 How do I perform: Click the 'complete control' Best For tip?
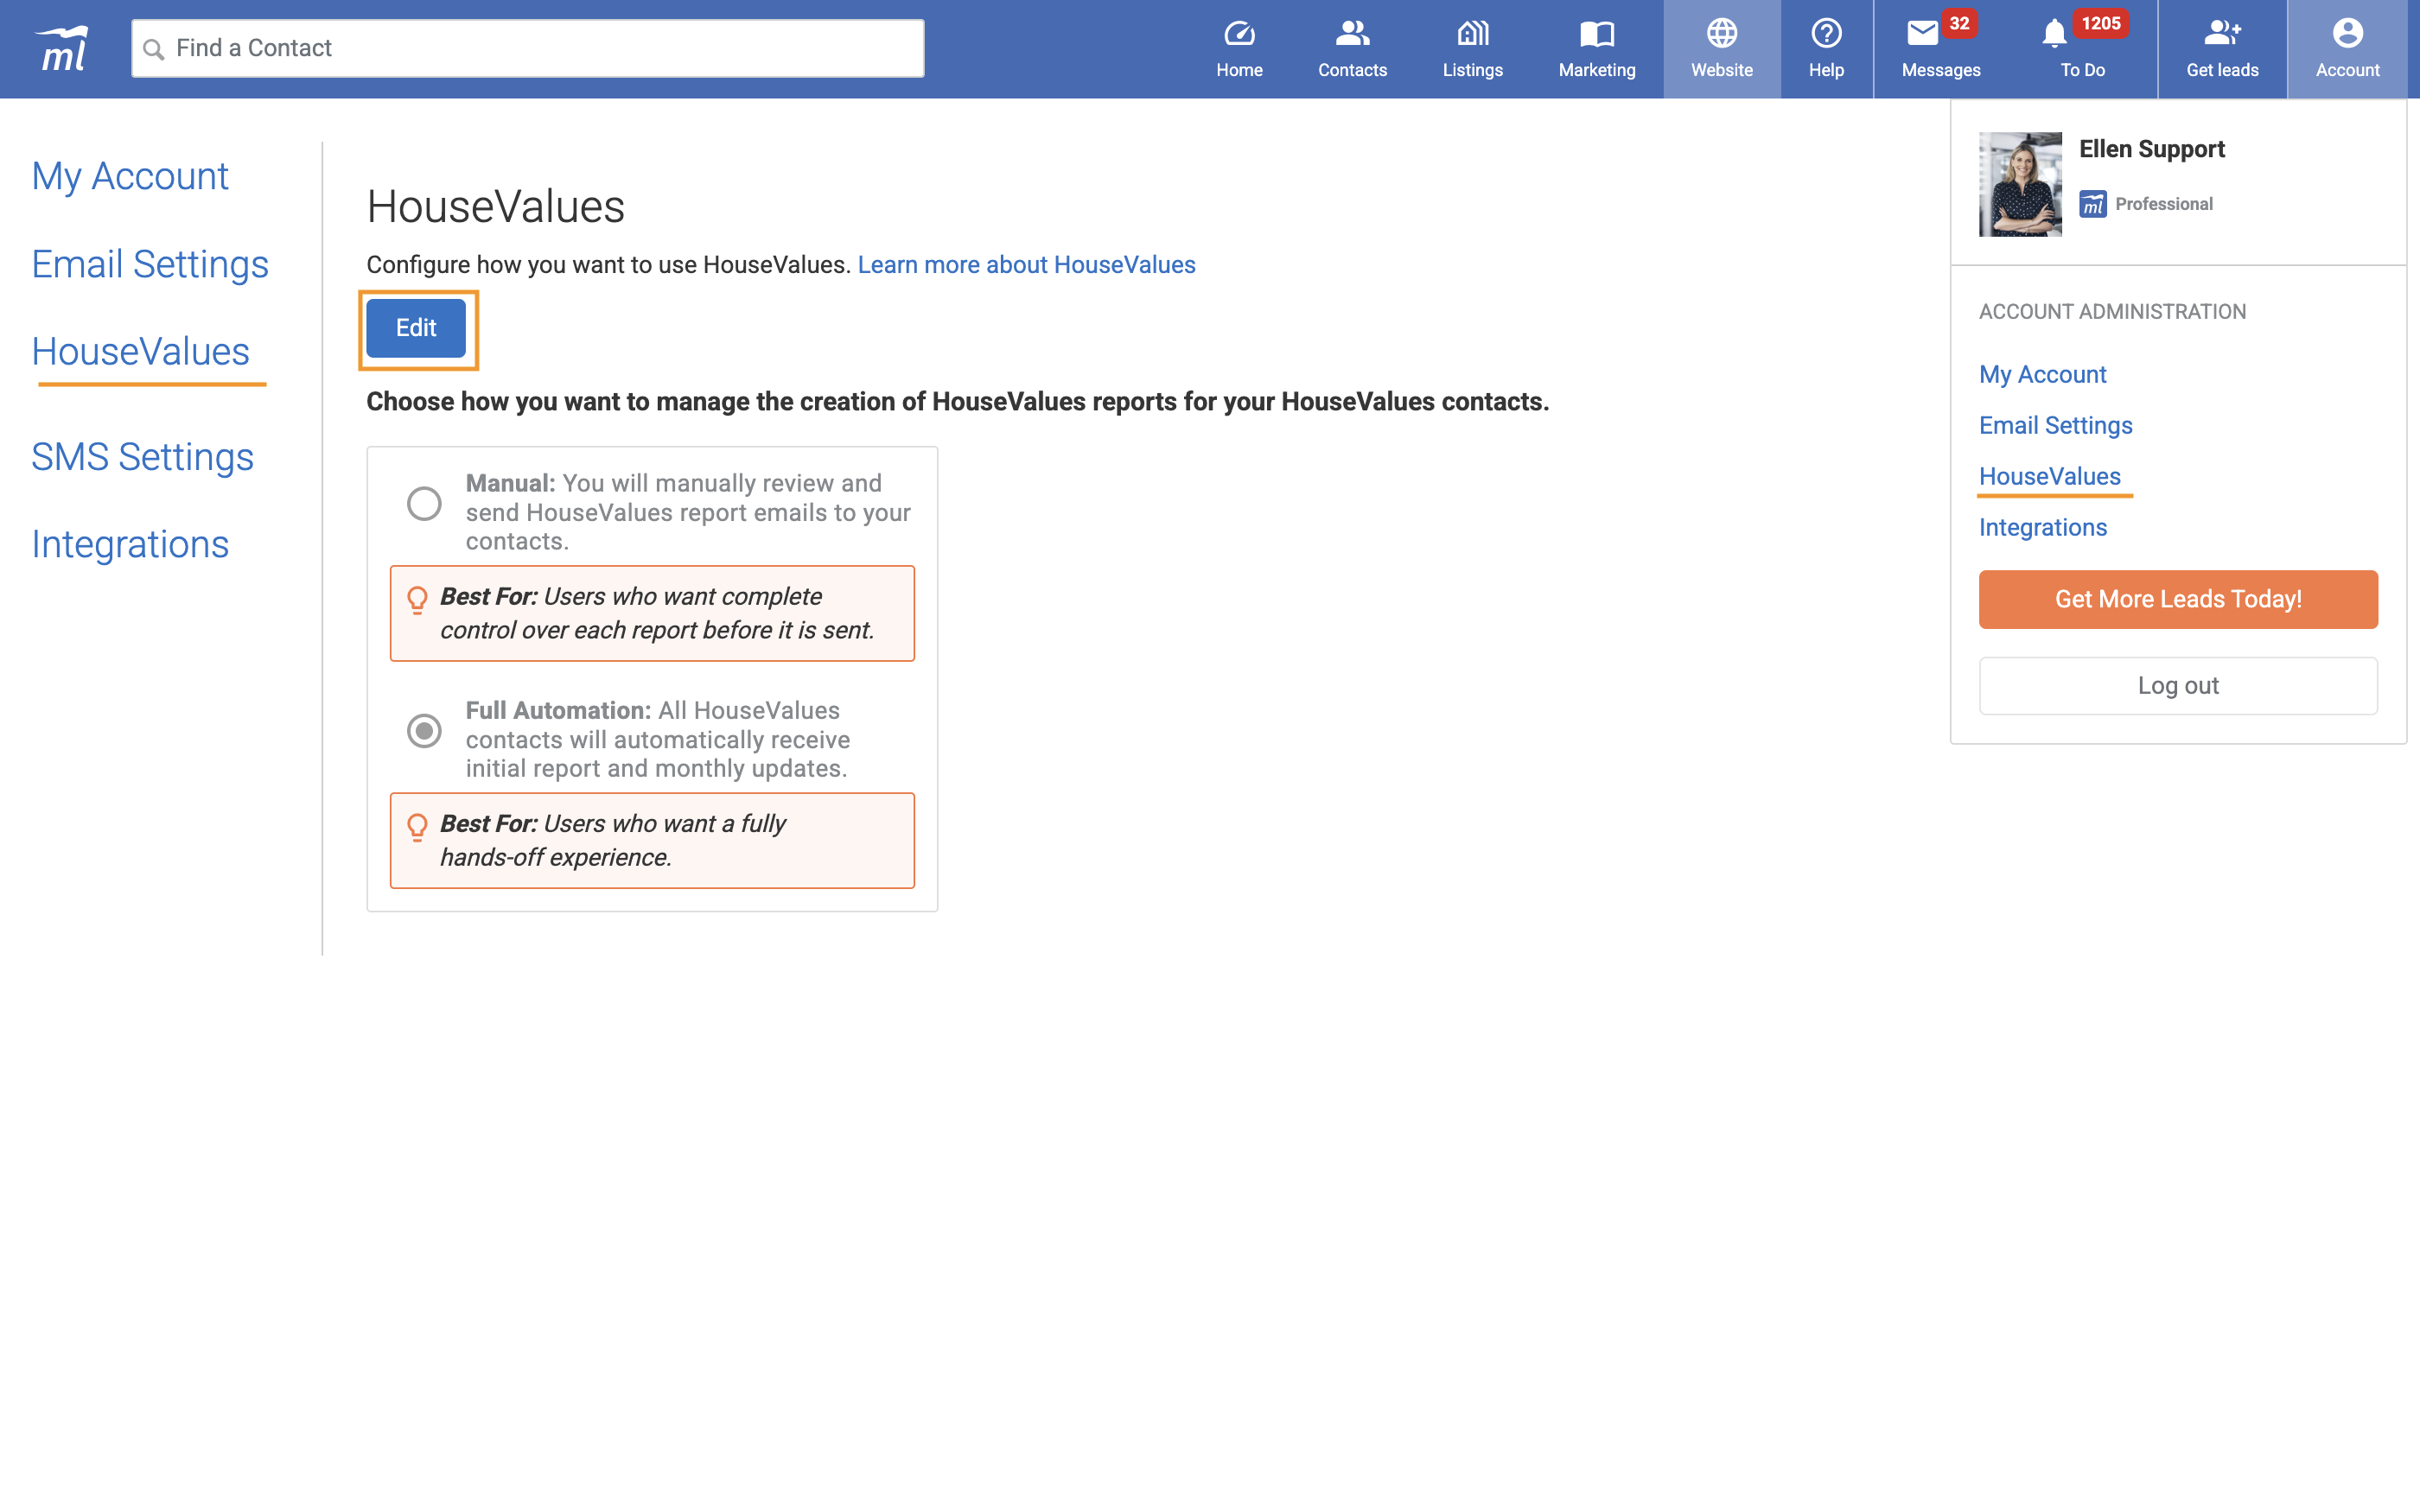tap(652, 613)
